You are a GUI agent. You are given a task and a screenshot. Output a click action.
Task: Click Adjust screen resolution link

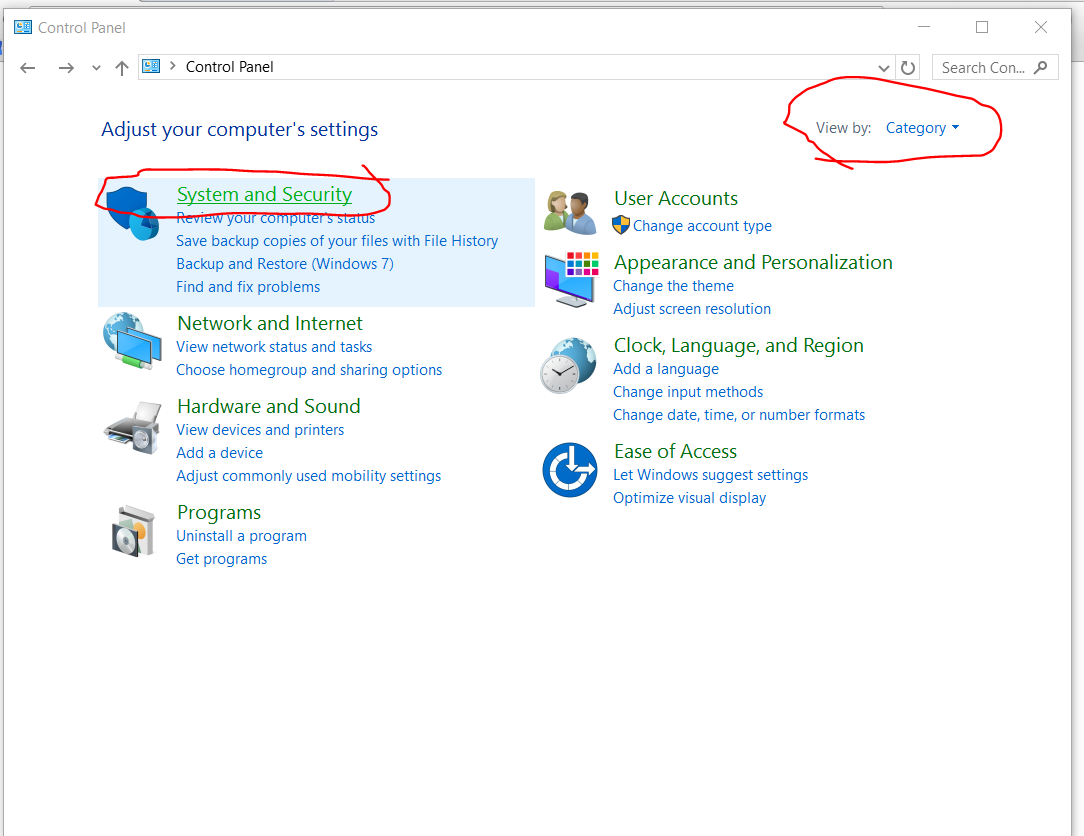point(692,309)
